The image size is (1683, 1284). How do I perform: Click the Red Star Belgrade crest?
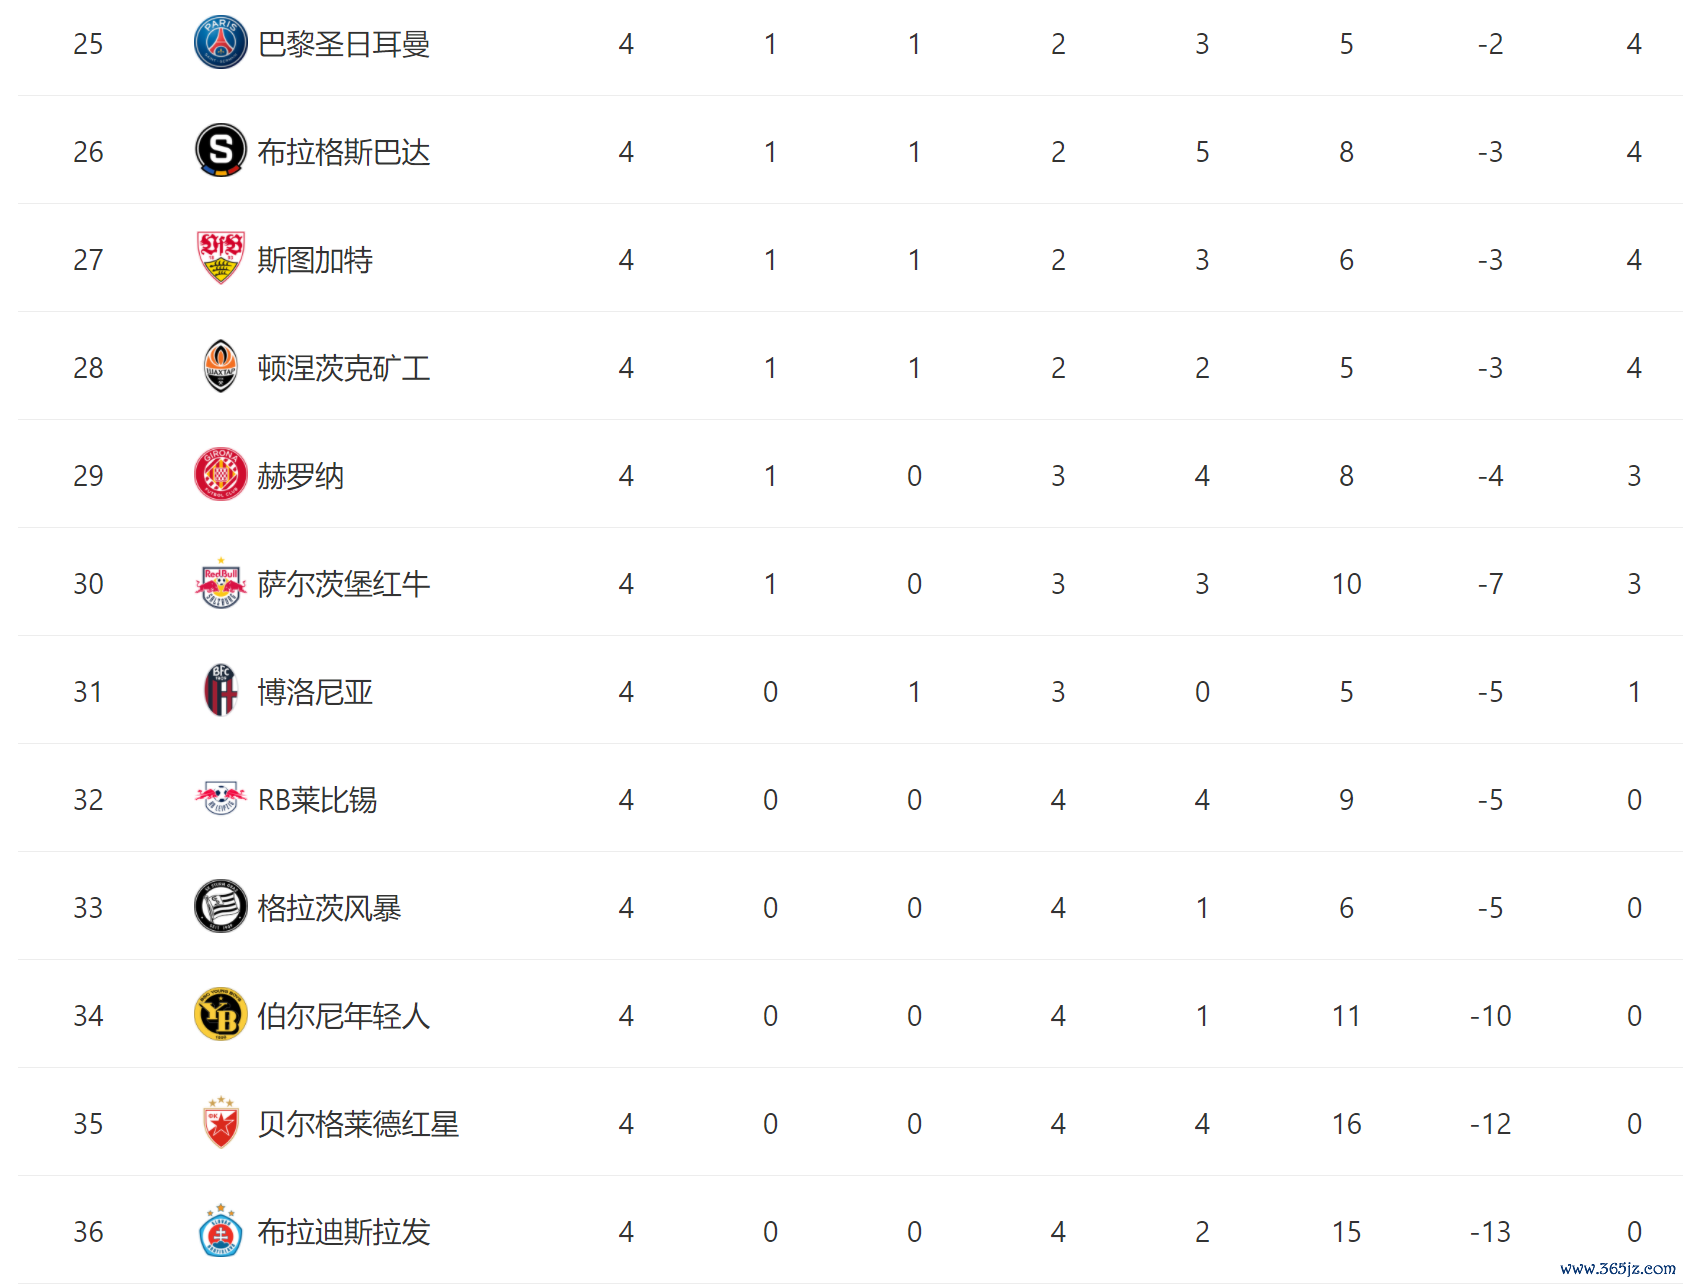pyautogui.click(x=220, y=1122)
